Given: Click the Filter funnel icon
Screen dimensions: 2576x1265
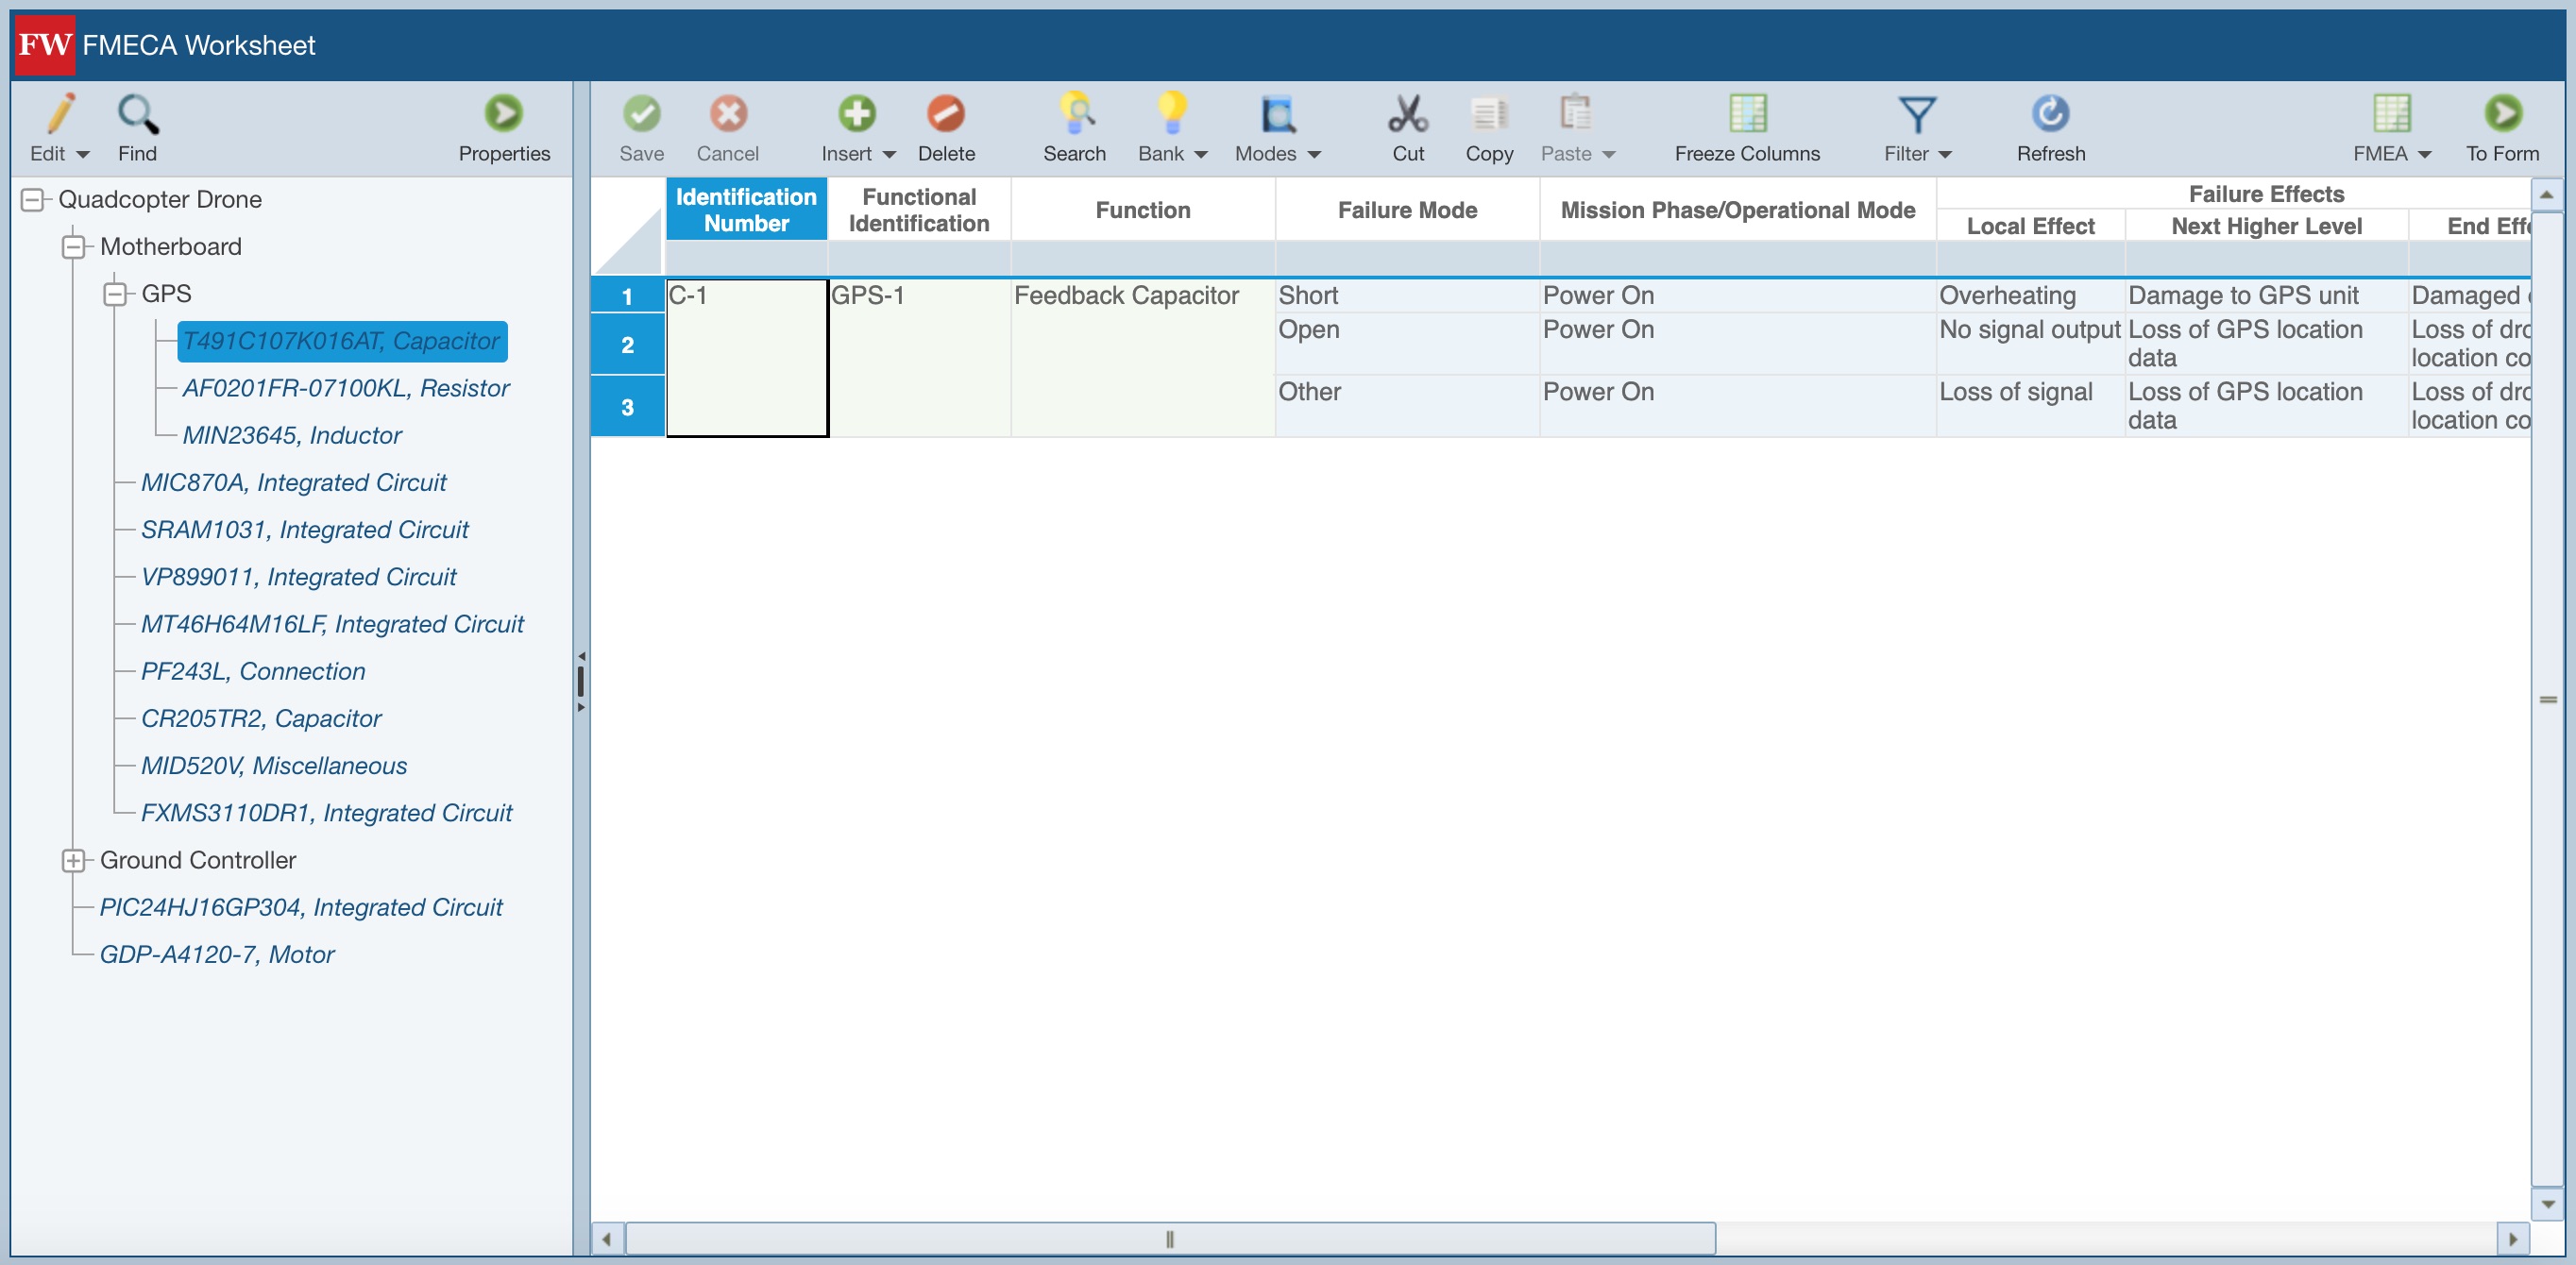Looking at the screenshot, I should pyautogui.click(x=1916, y=114).
